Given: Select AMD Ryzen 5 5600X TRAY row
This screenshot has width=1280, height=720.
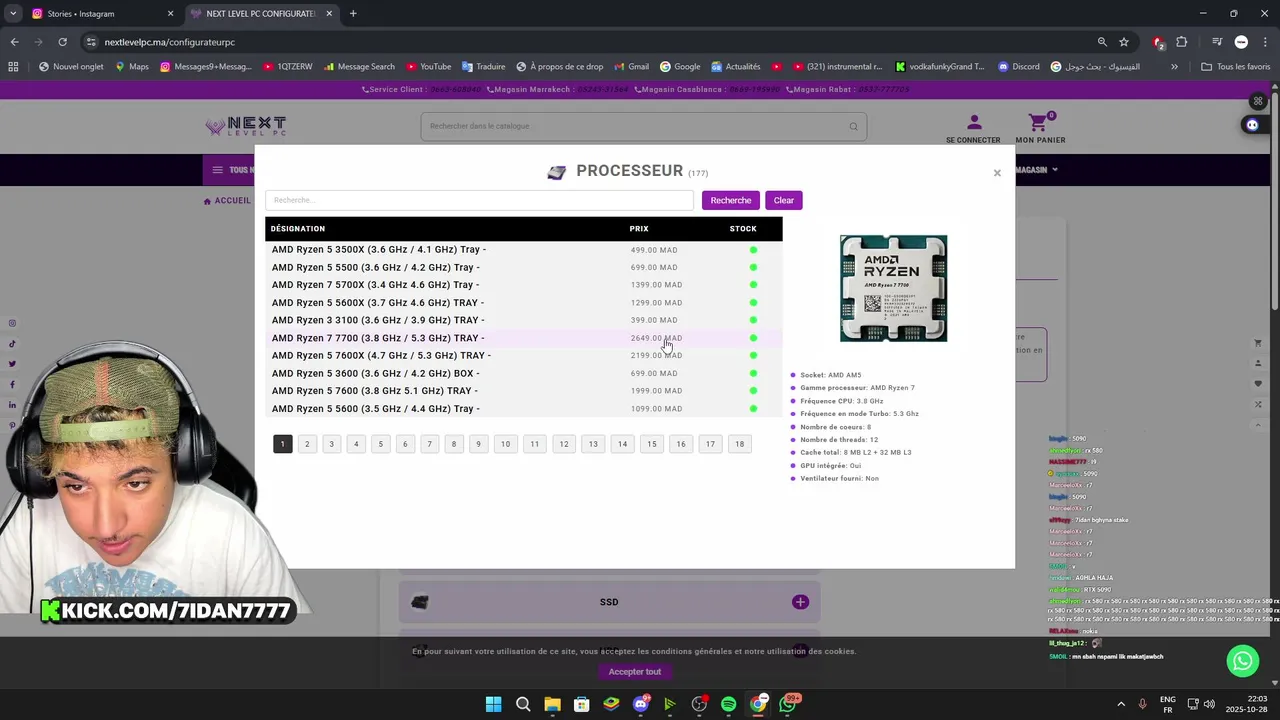Looking at the screenshot, I should 523,303.
